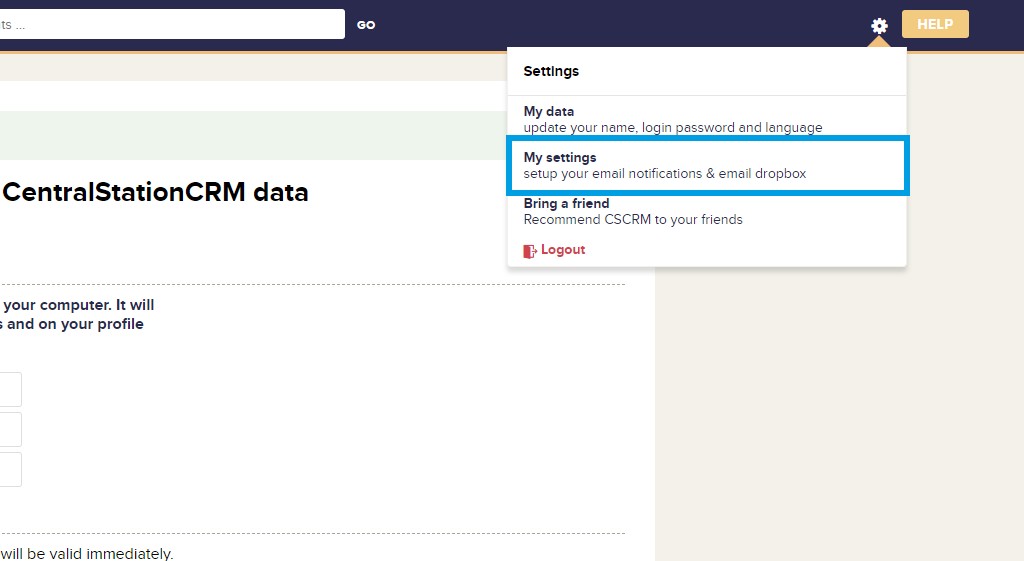Open My data menu entry
1024x561 pixels.
point(549,112)
